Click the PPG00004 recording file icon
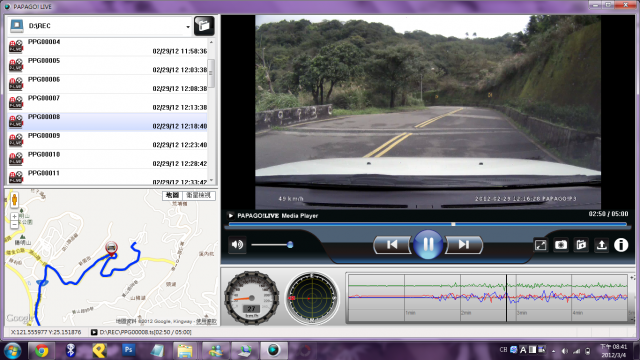This screenshot has height=360, width=640. point(16,47)
